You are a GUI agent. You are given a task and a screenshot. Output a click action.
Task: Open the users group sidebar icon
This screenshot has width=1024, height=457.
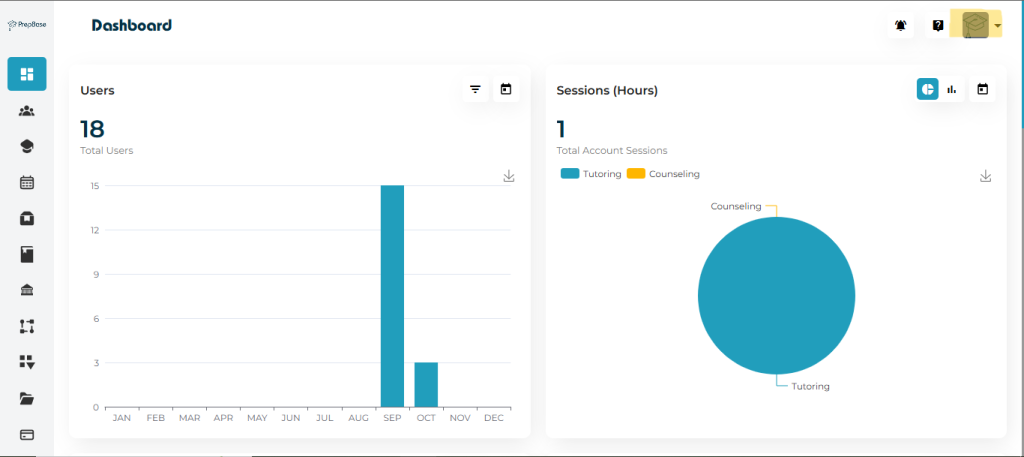coord(27,111)
